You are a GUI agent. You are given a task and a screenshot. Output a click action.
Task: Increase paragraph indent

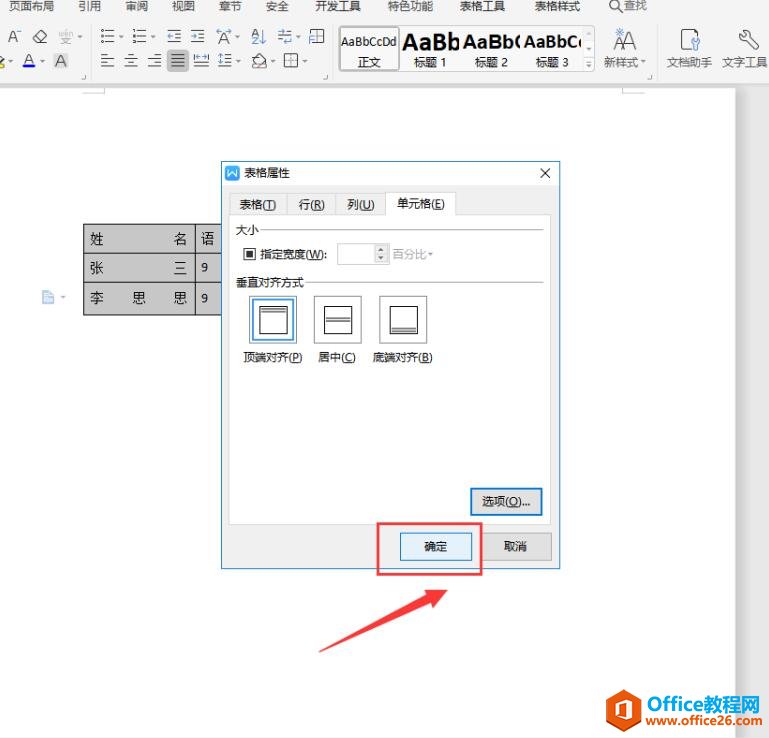pyautogui.click(x=198, y=36)
